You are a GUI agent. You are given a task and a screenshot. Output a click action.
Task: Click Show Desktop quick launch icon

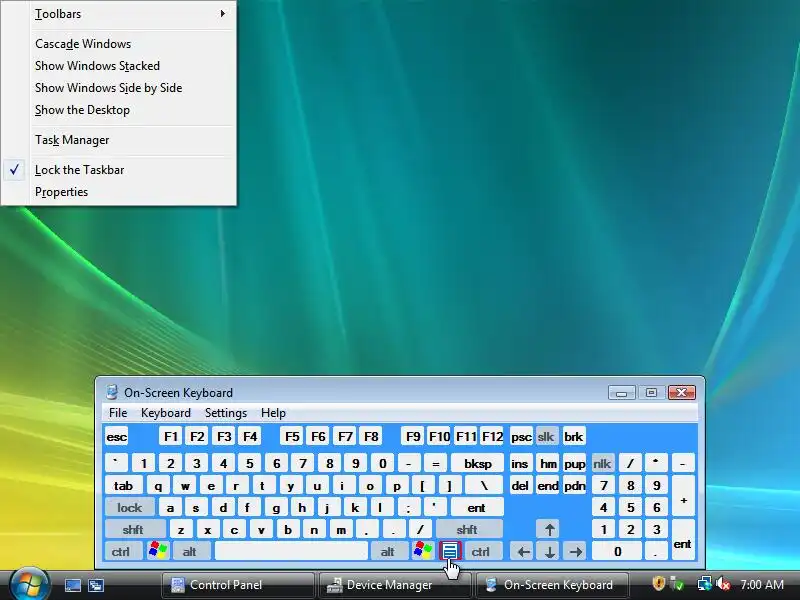[73, 585]
